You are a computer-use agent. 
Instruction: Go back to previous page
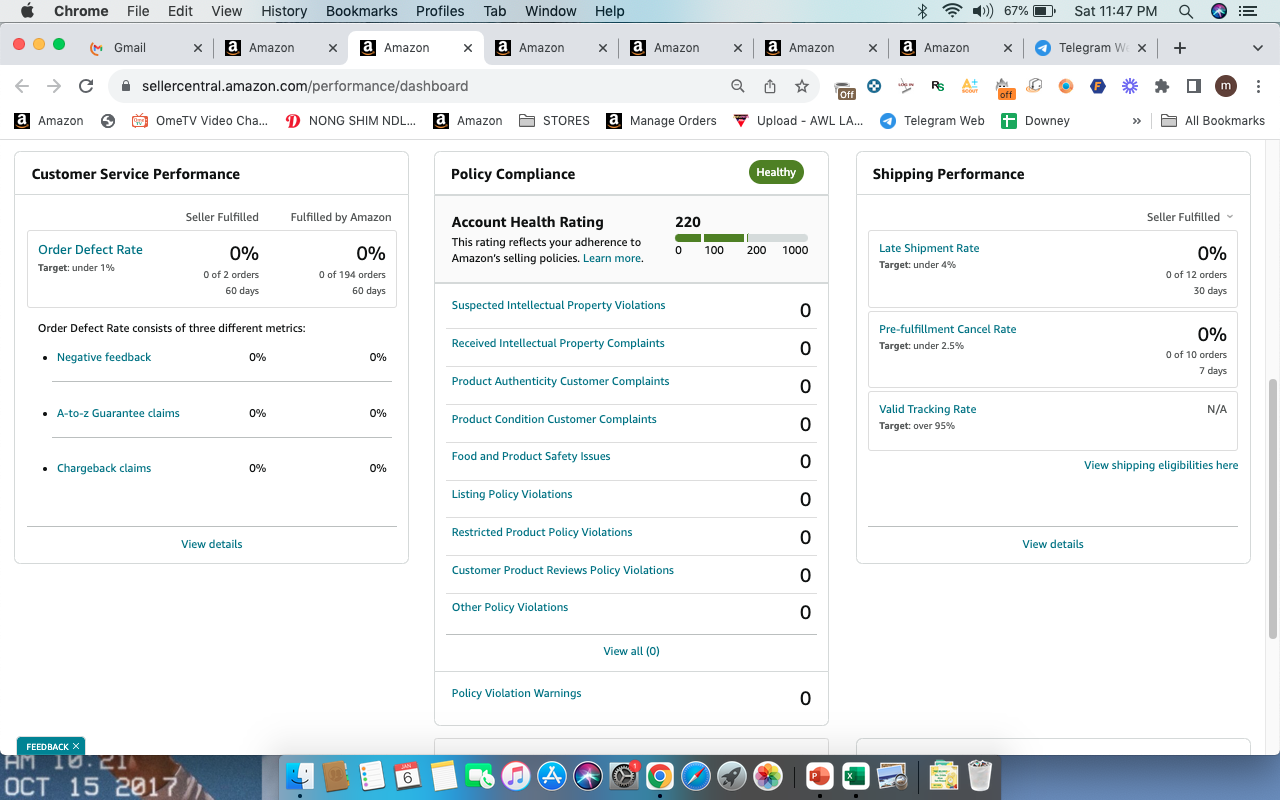(22, 86)
